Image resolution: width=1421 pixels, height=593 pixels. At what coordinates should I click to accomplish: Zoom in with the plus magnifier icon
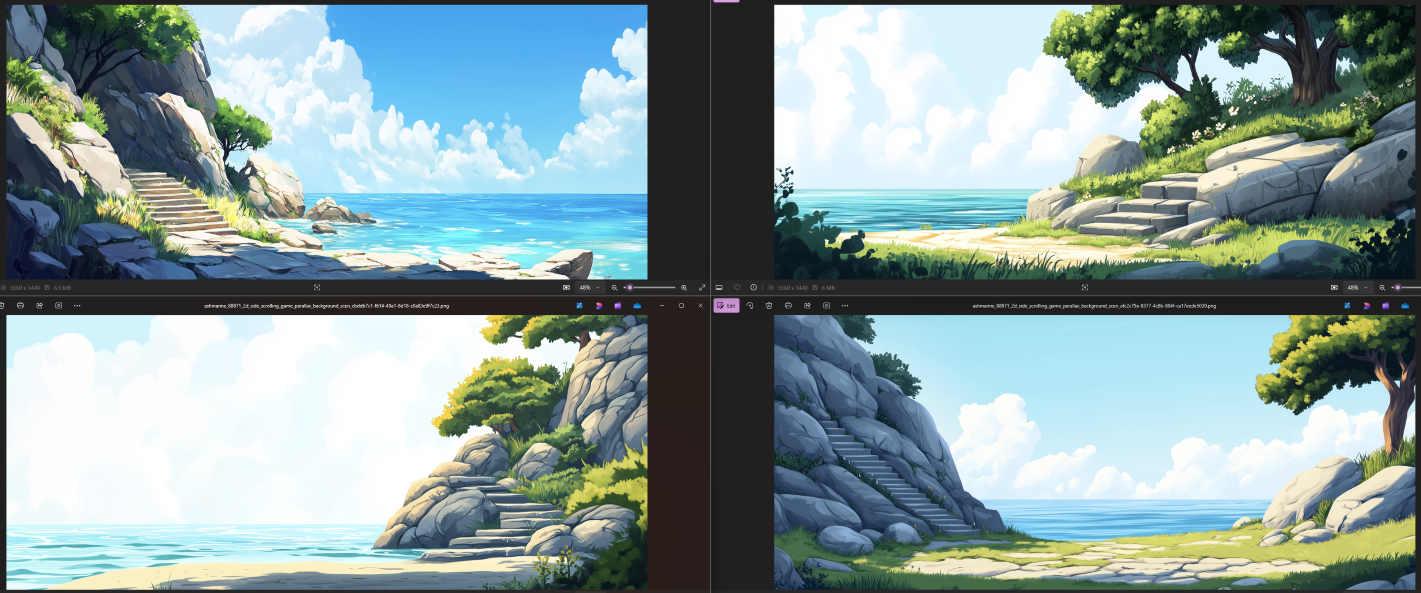pyautogui.click(x=684, y=287)
